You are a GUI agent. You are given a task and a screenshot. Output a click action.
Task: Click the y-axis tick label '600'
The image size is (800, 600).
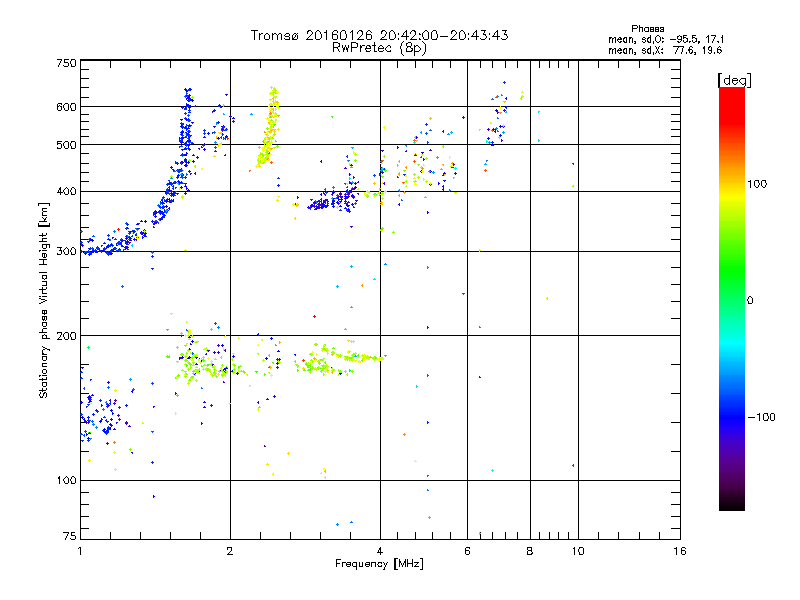click(x=66, y=107)
